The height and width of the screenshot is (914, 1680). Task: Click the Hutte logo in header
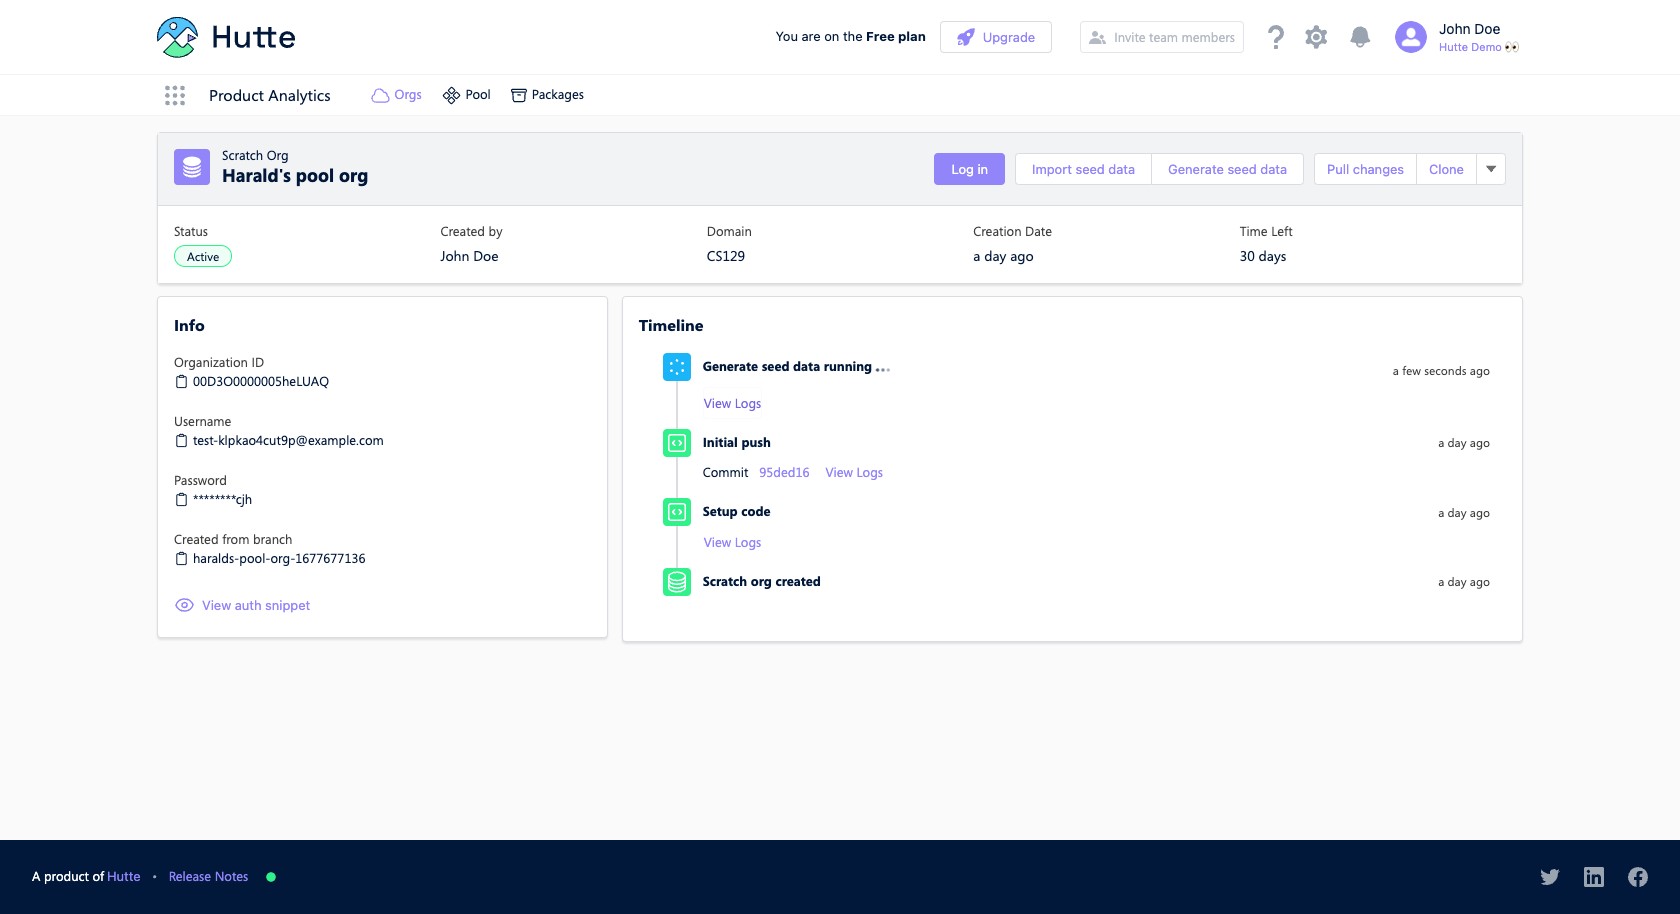click(x=226, y=37)
